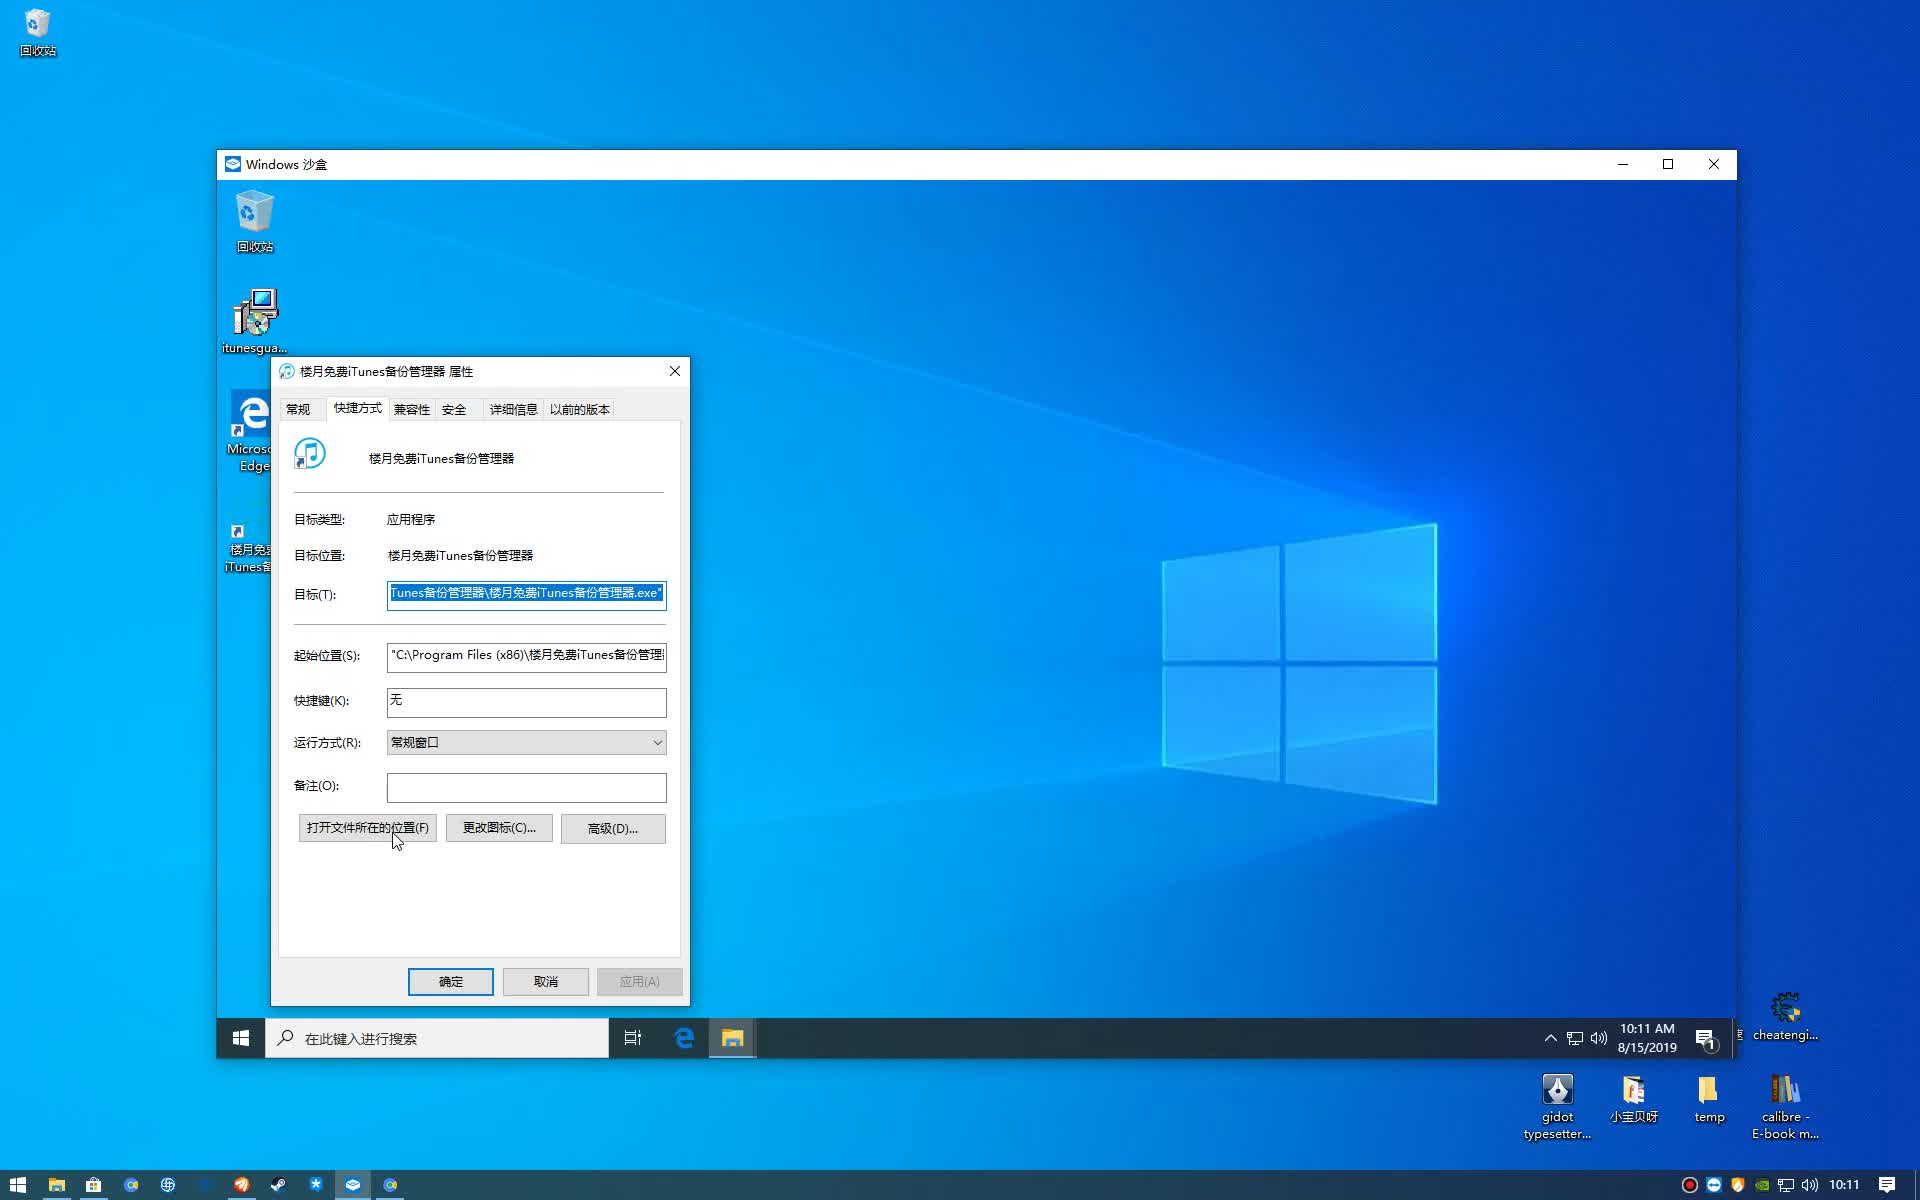Open TeamViewer tray icon
This screenshot has height=1200, width=1920.
(x=1713, y=1185)
